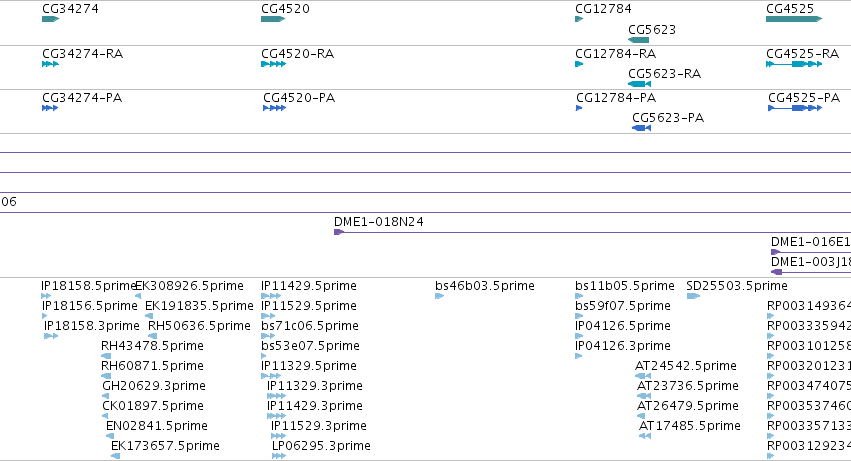Click the CG12784-RA transcript arrow
Image resolution: width=851 pixels, height=461 pixels.
pos(579,64)
